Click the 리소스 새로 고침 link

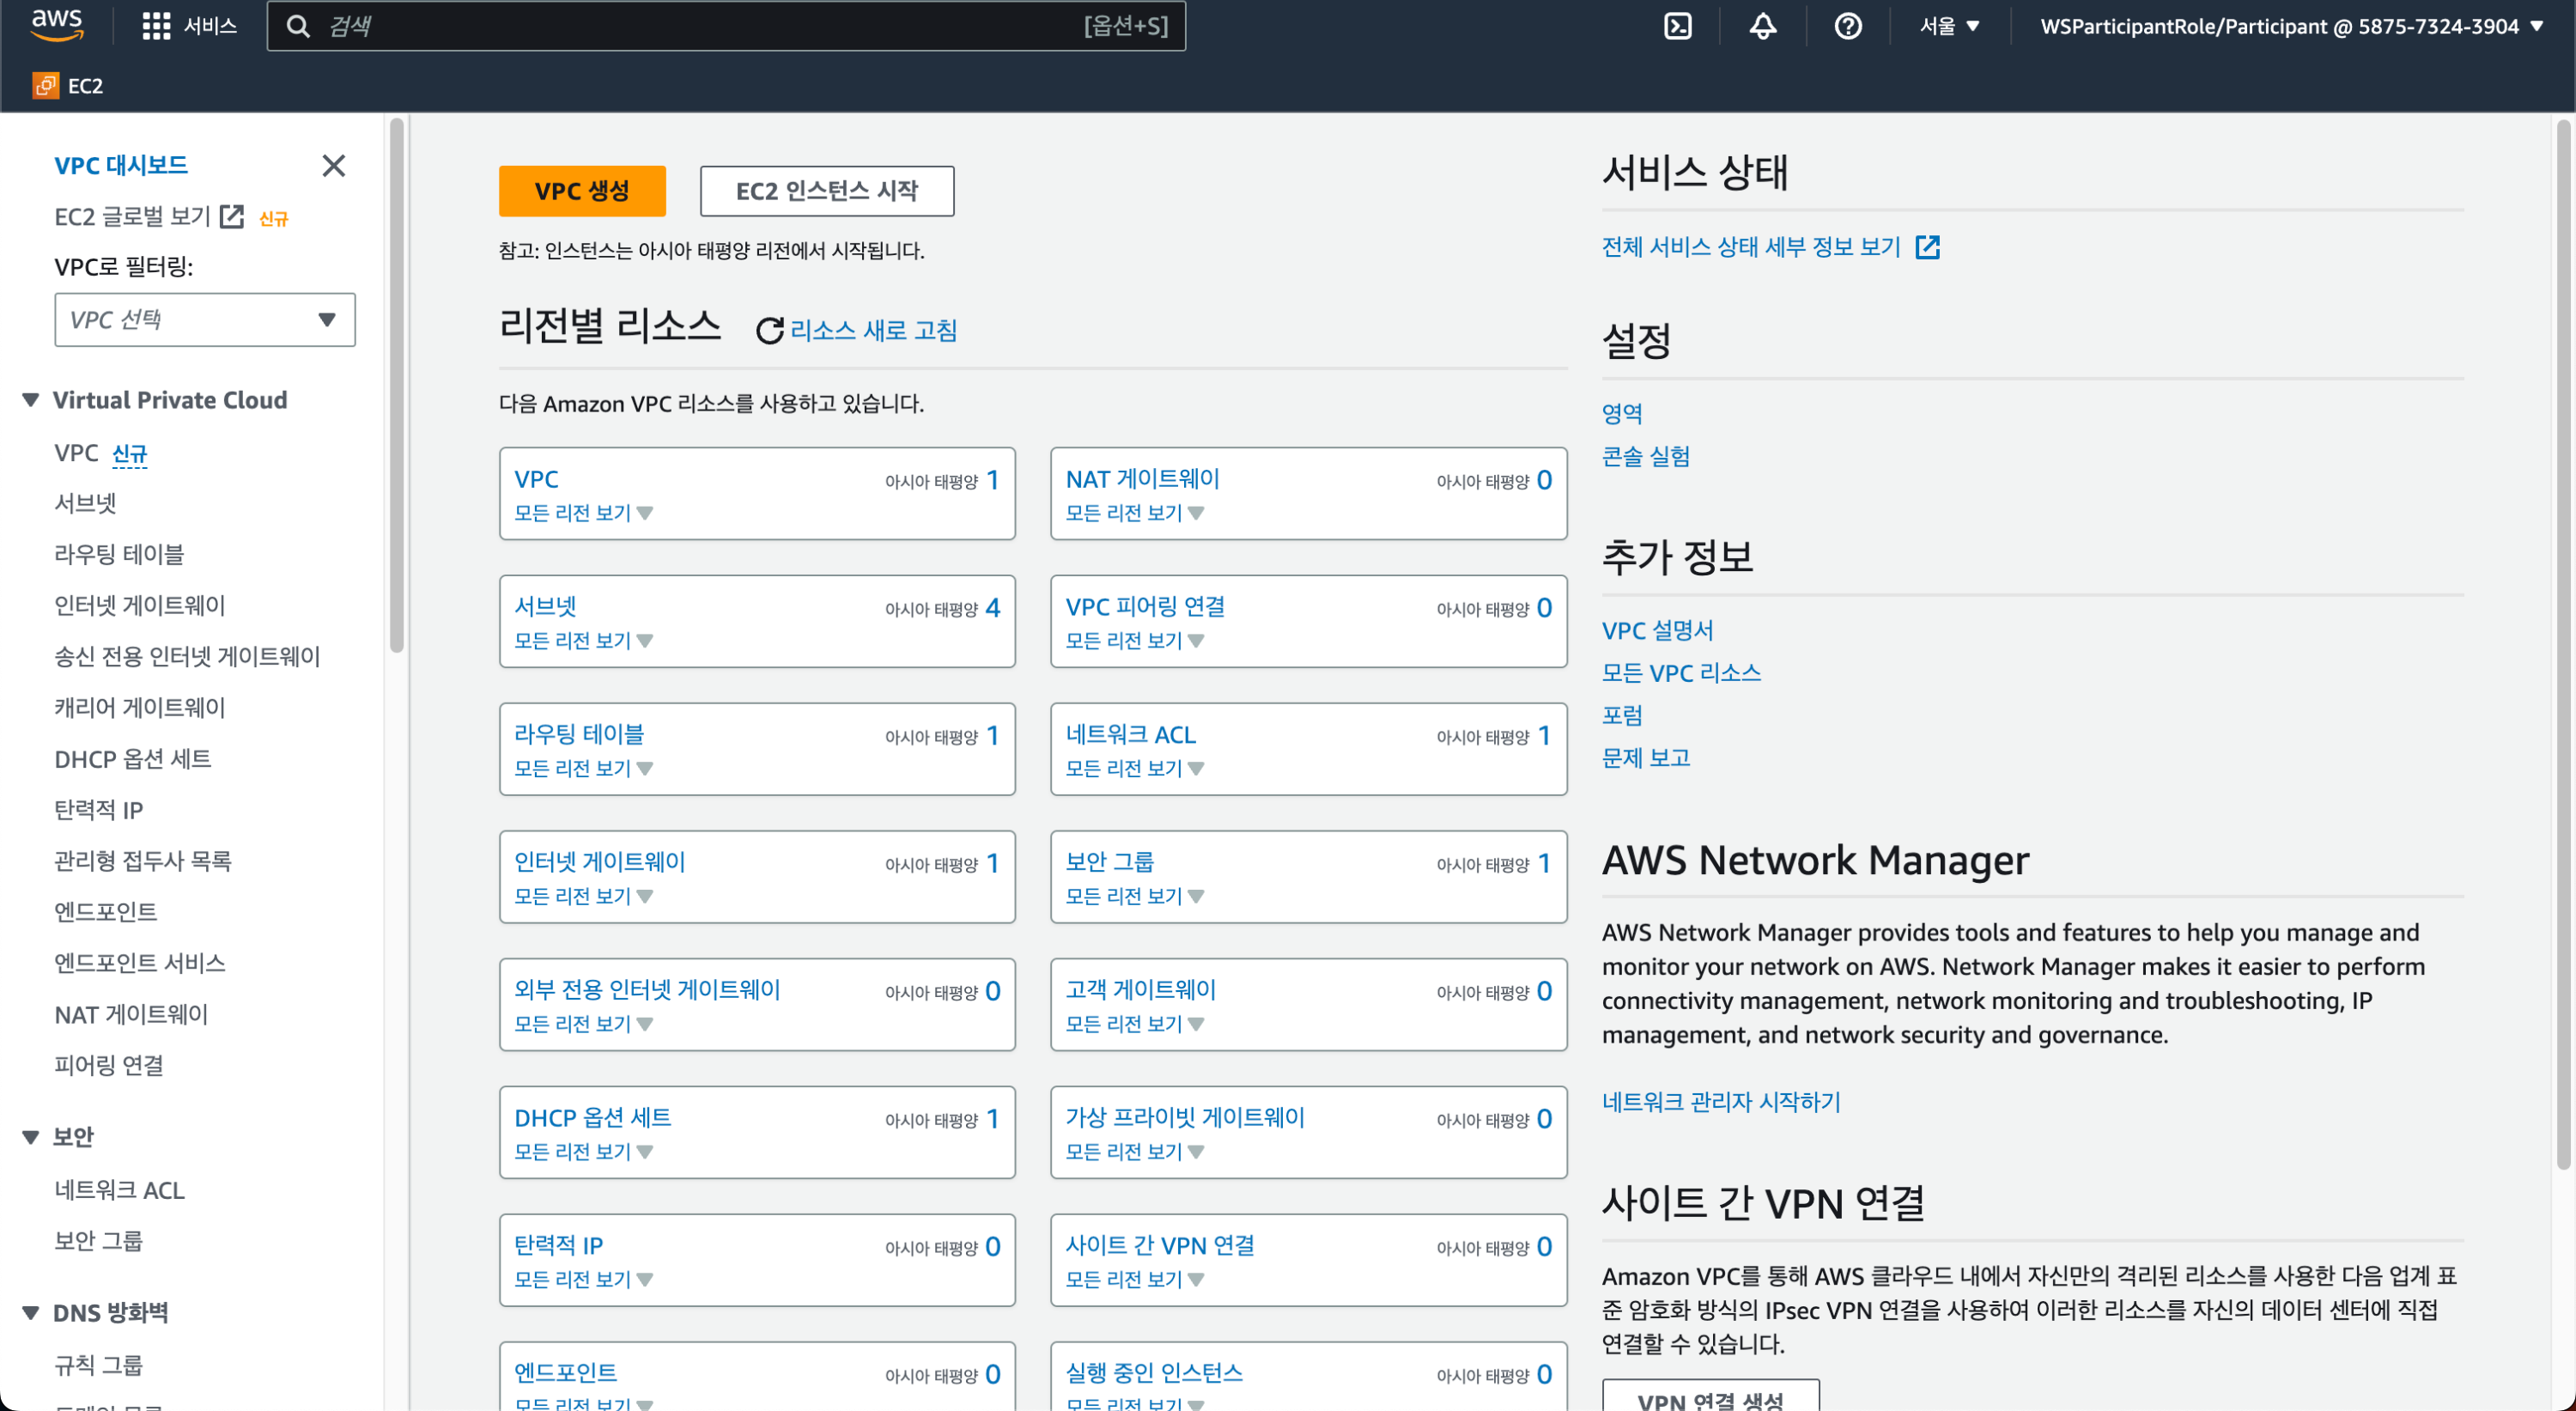(x=873, y=331)
